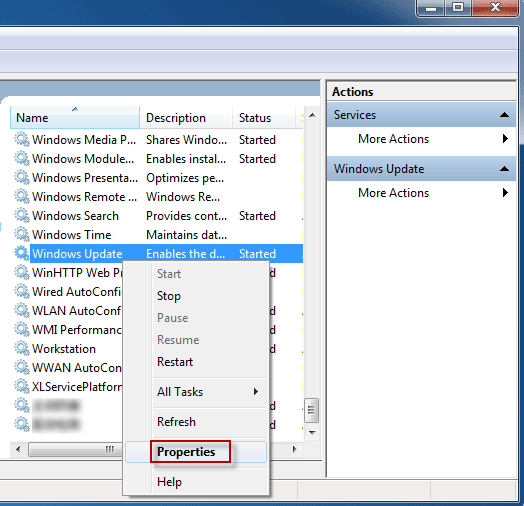Click the gear icon beside WMI Performance
This screenshot has height=506, width=524.
[x=22, y=330]
